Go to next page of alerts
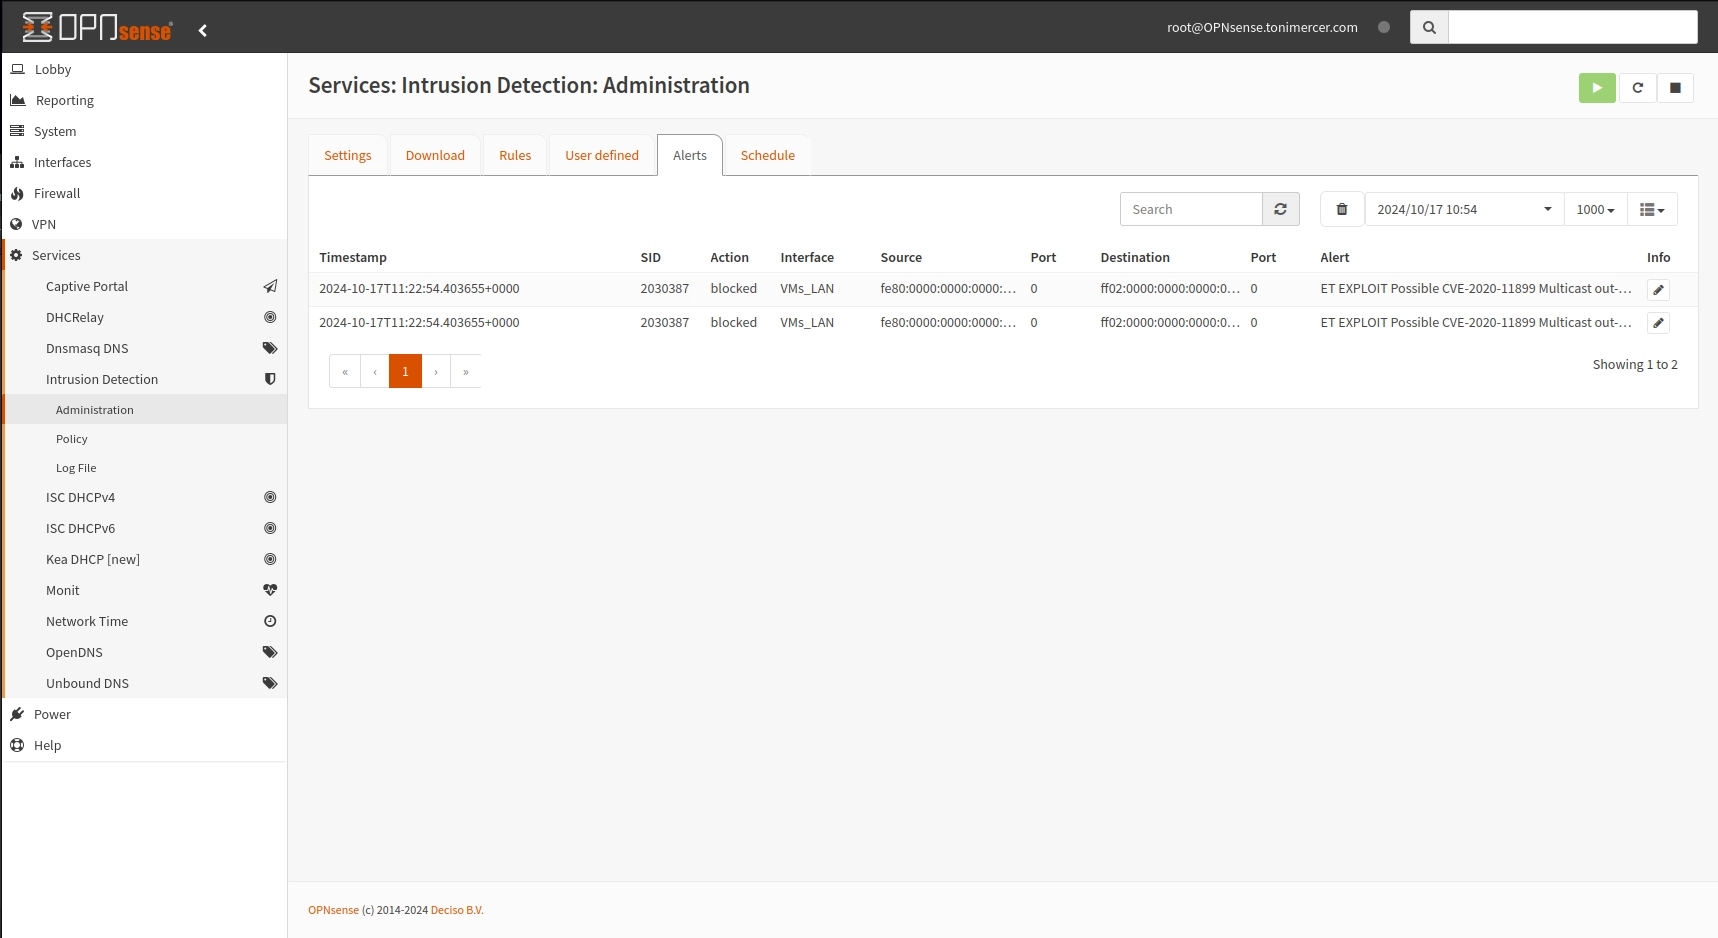This screenshot has width=1718, height=938. point(436,371)
